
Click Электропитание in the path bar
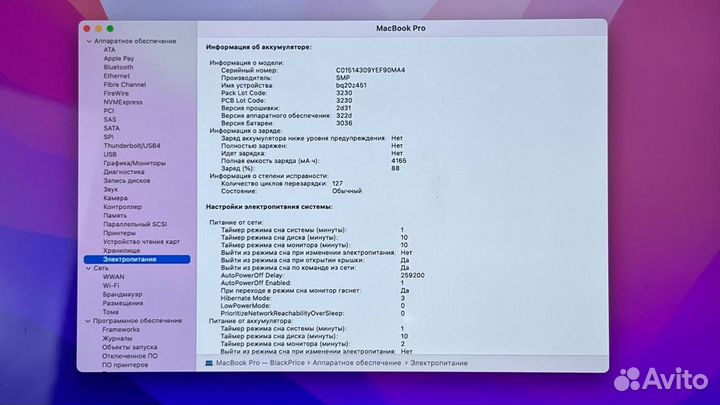coord(439,363)
